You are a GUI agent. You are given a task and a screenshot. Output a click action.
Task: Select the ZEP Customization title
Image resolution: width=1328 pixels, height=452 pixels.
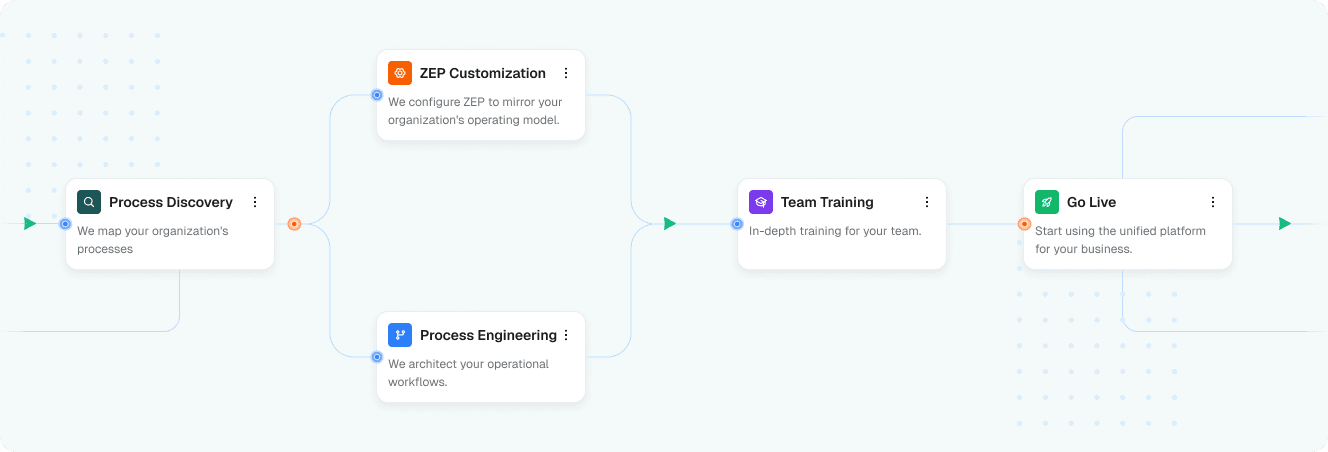(483, 73)
